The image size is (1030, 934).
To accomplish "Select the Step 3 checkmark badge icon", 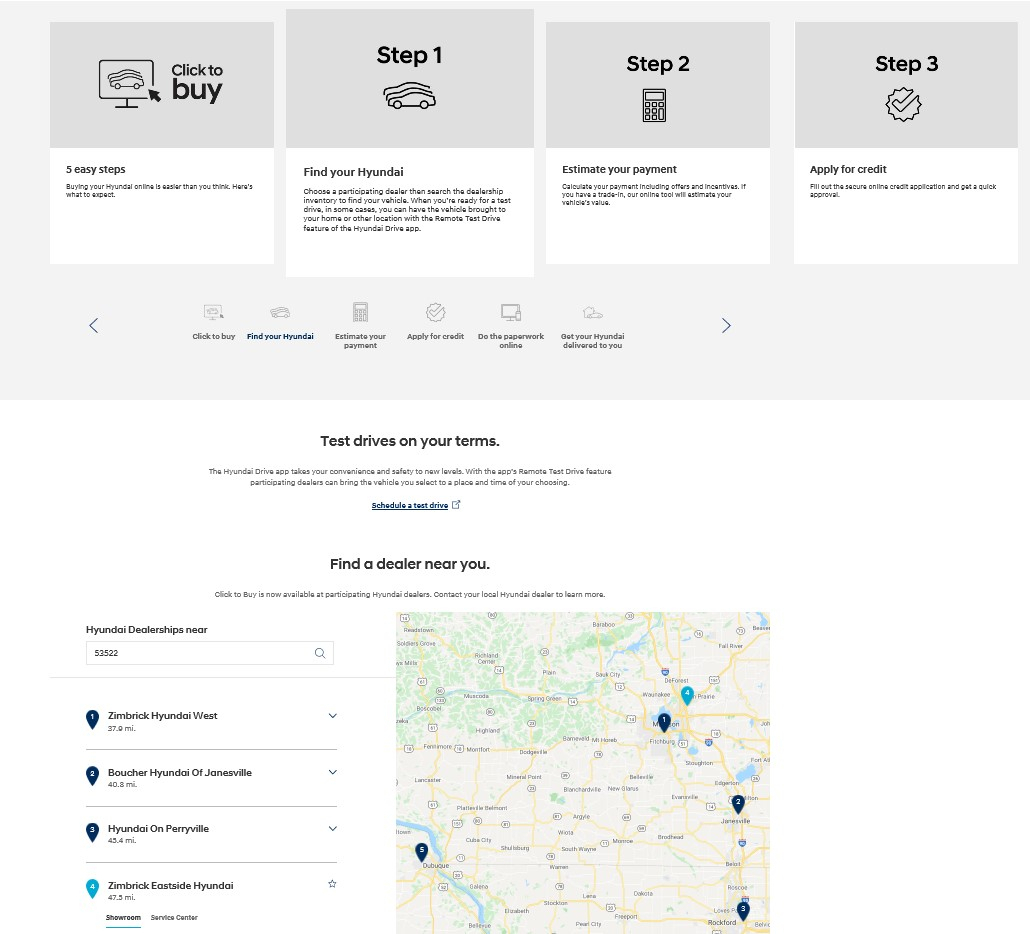I will [903, 105].
